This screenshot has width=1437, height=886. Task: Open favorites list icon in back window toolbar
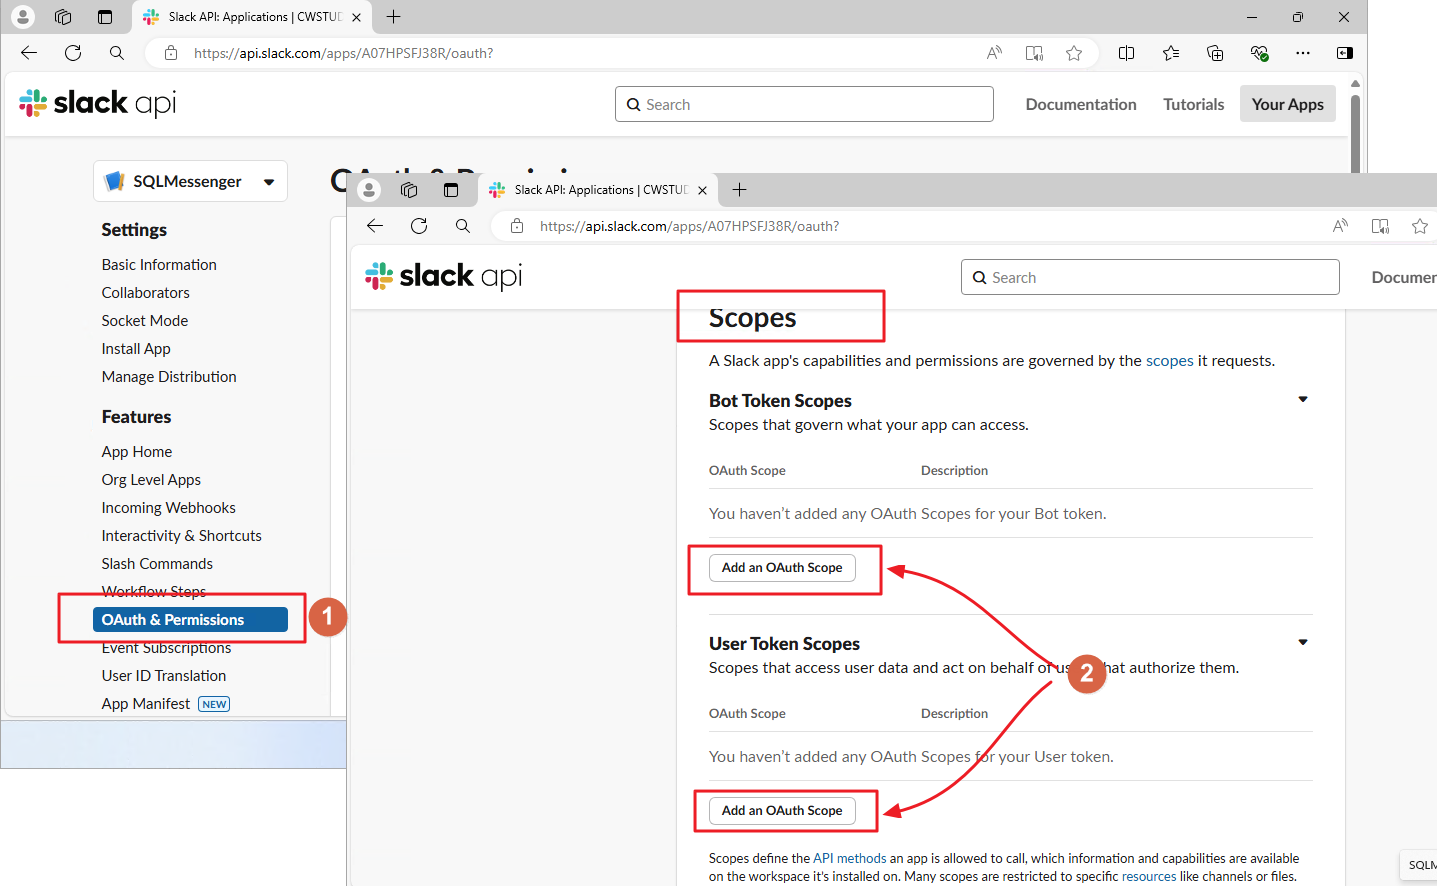pos(1171,53)
